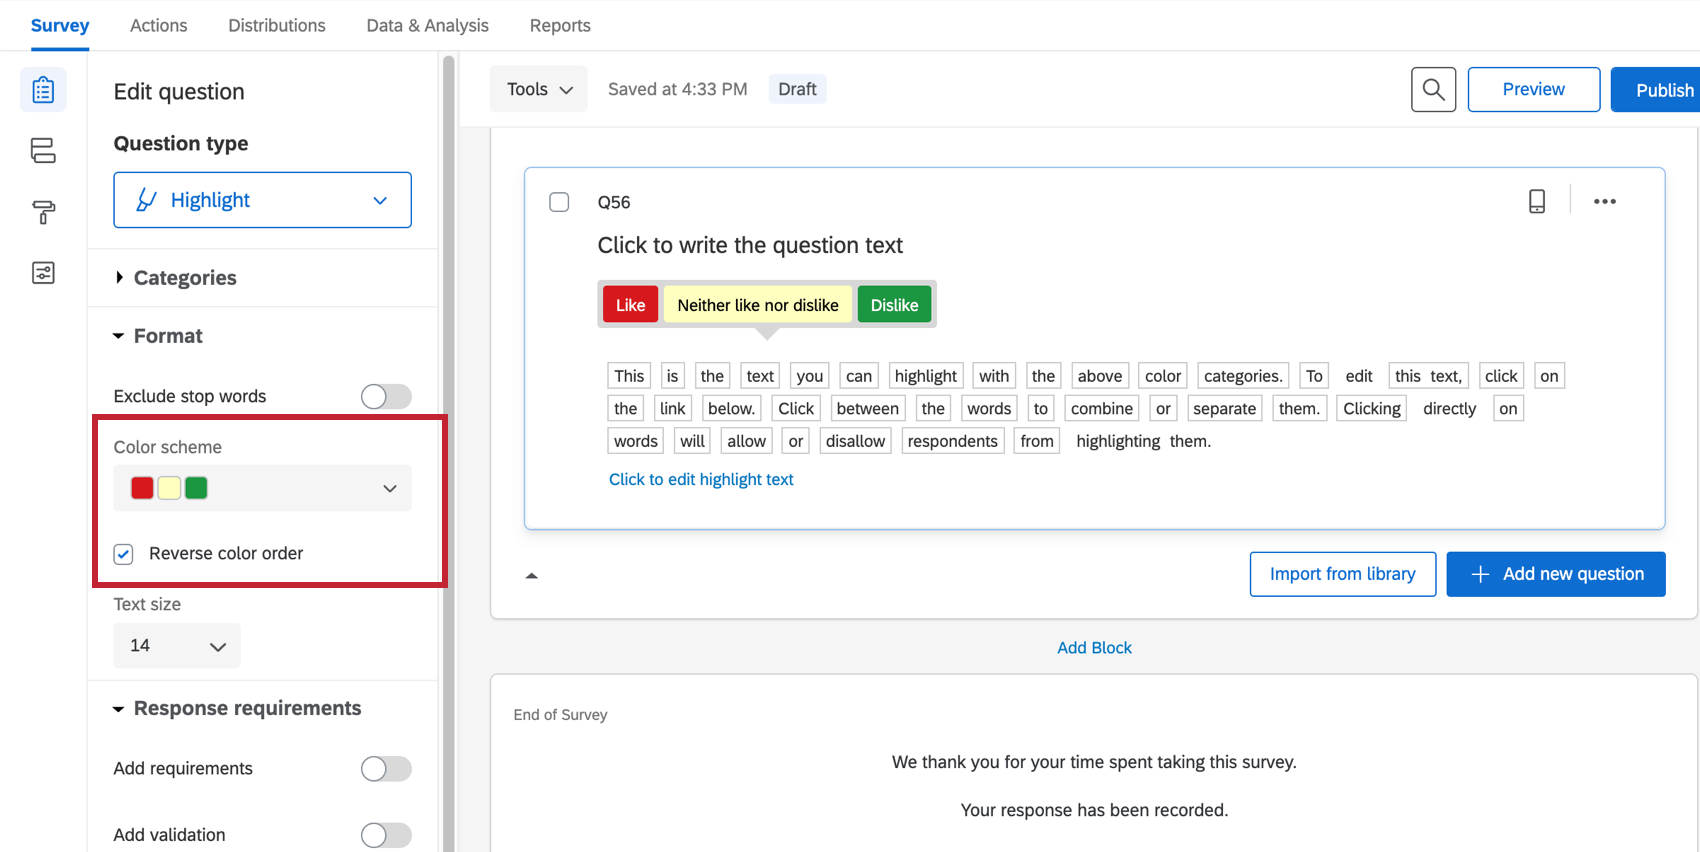This screenshot has width=1700, height=852.
Task: Click the 'Saved at 4:33 PM' status text
Action: click(678, 89)
